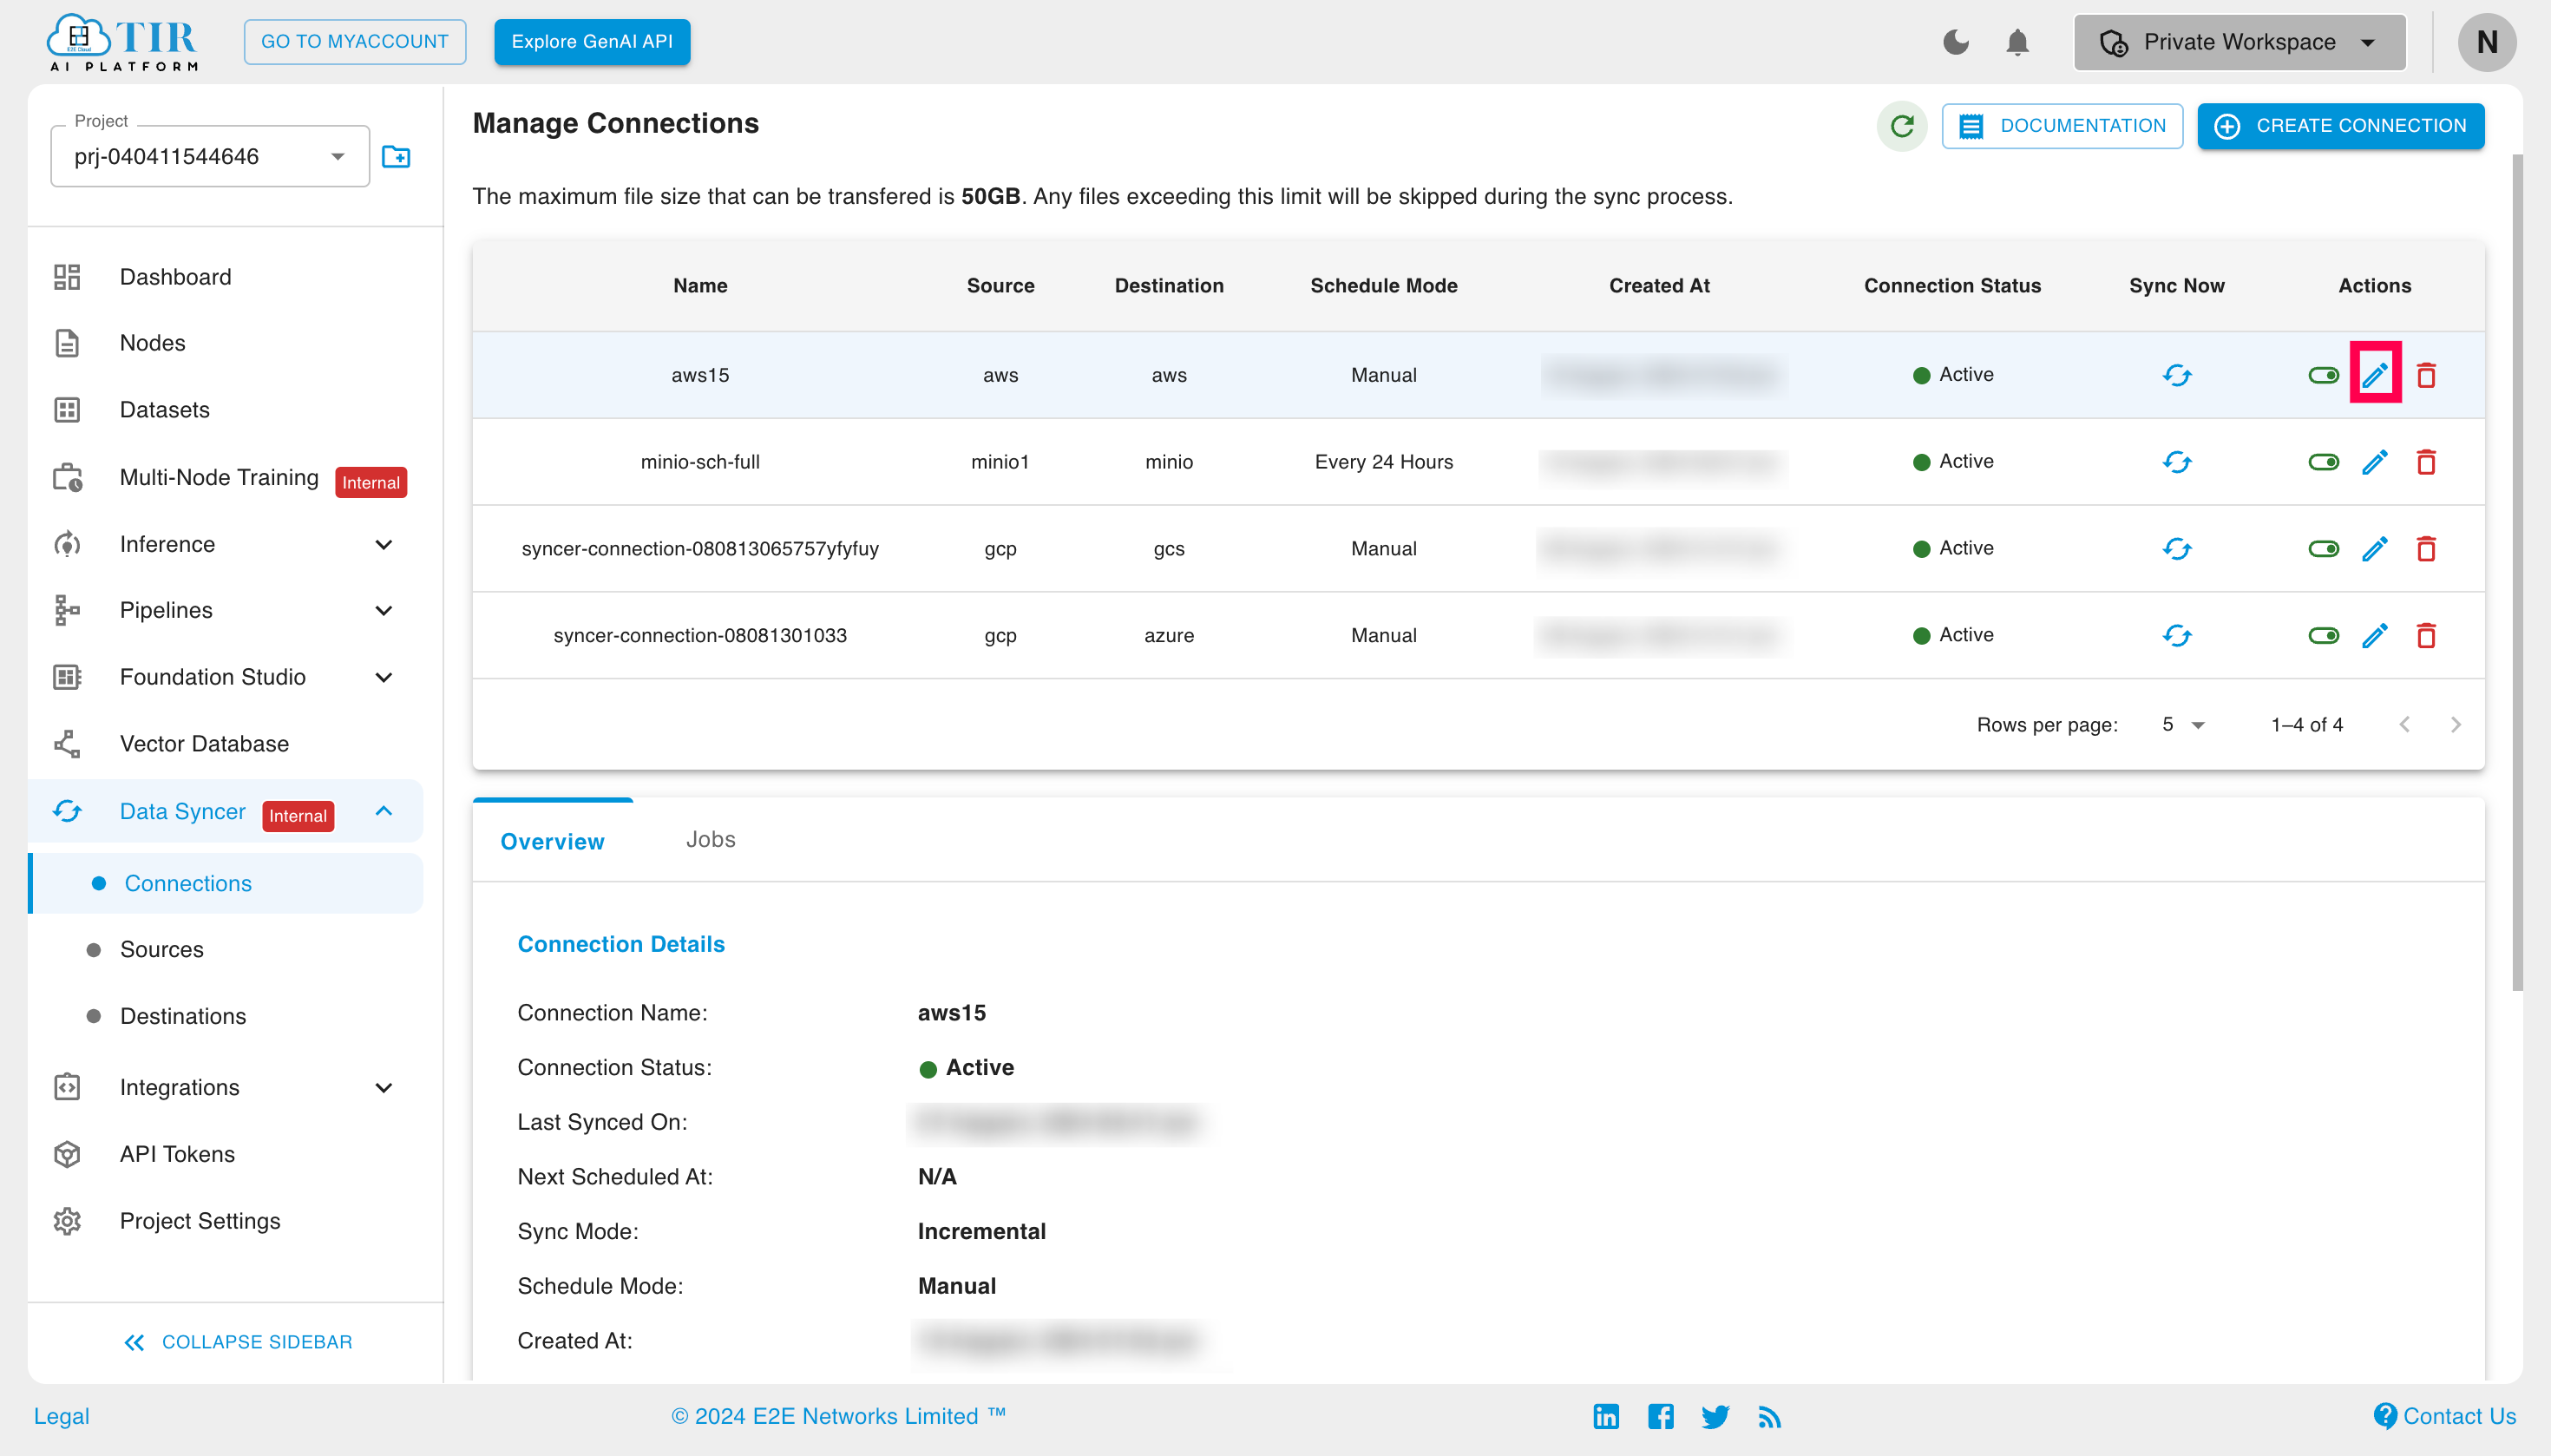Toggle the syncer-connection-08081301033 switch
Screen dimensions: 2551x1456
2323,635
